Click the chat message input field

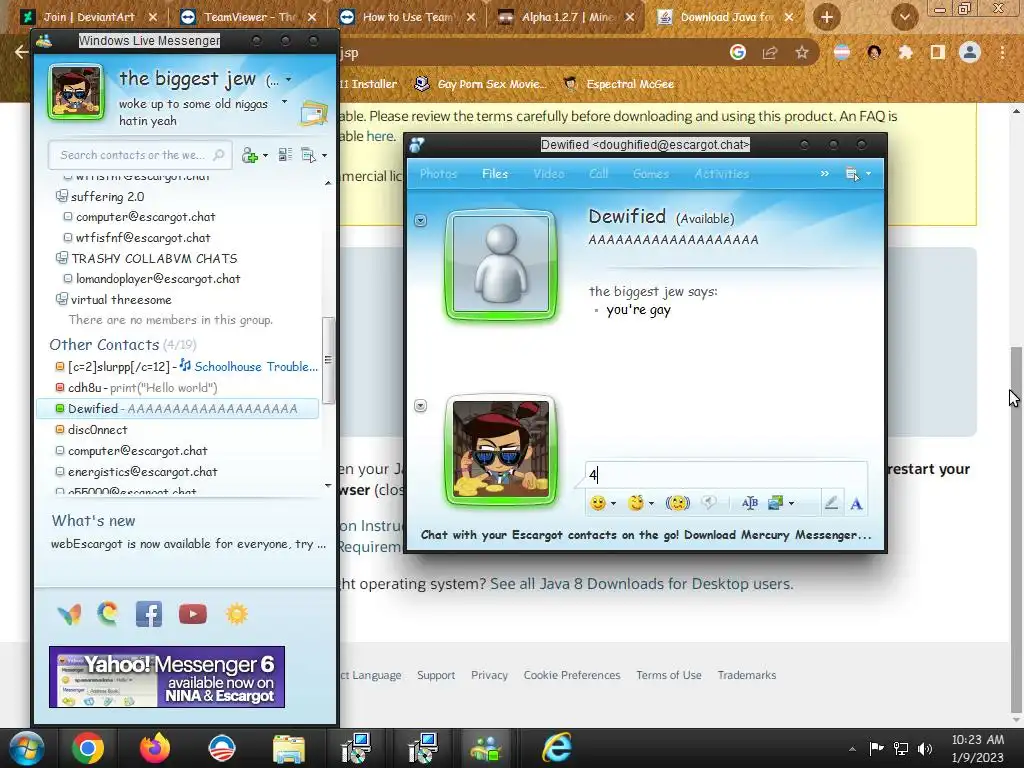(x=726, y=474)
